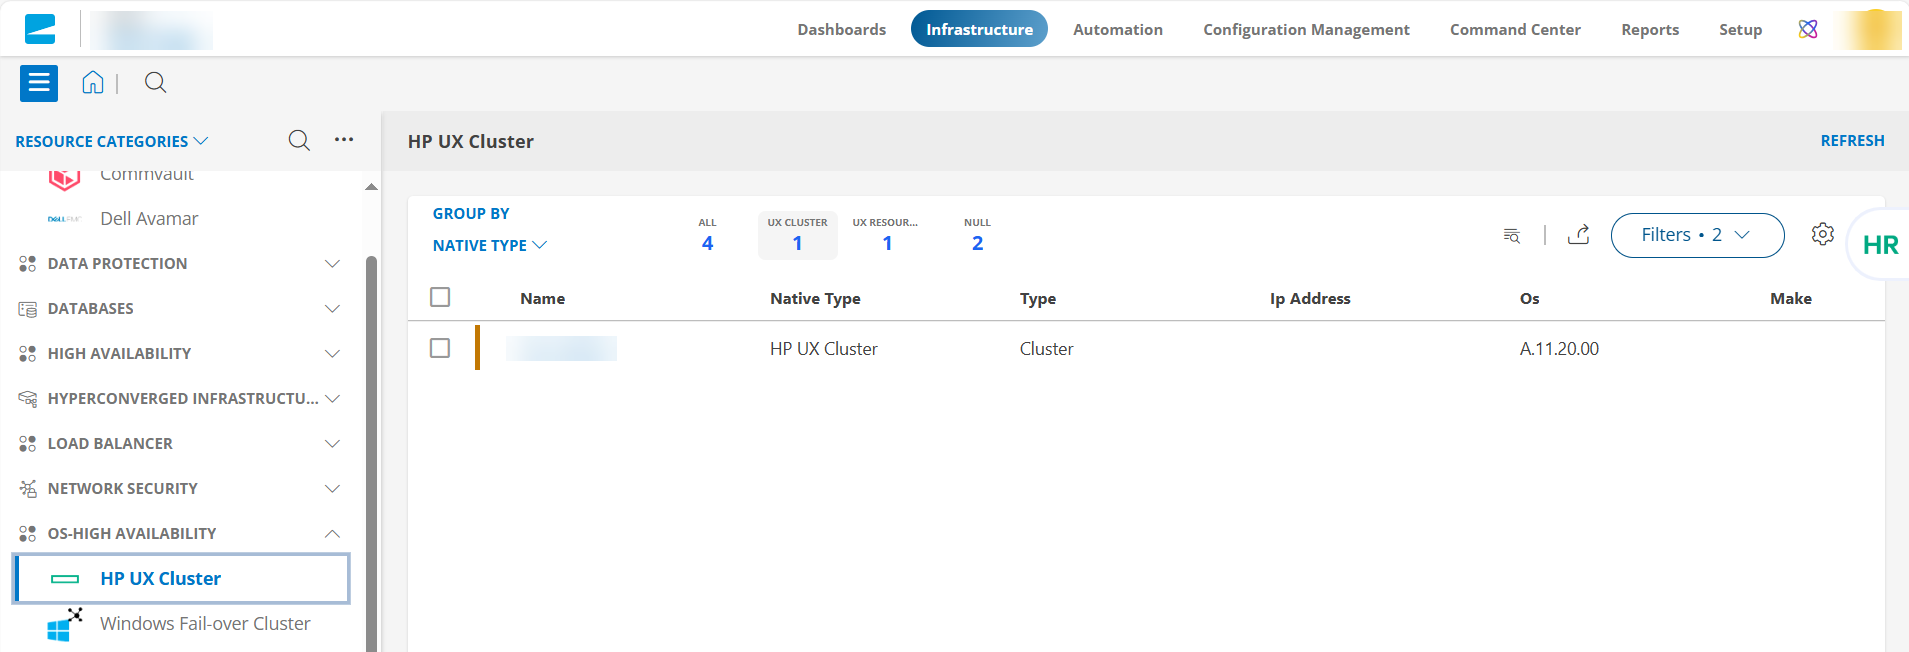Select all rows with header checkbox

[440, 297]
